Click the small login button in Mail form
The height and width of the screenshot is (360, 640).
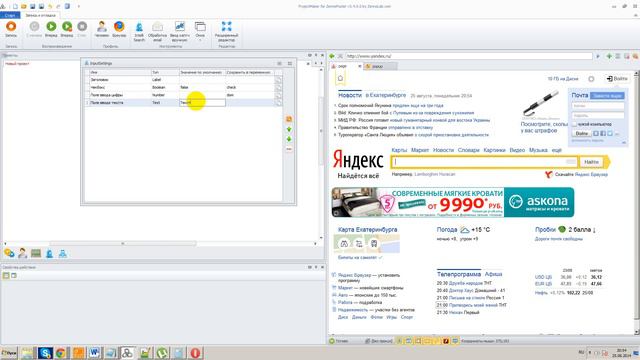[582, 133]
